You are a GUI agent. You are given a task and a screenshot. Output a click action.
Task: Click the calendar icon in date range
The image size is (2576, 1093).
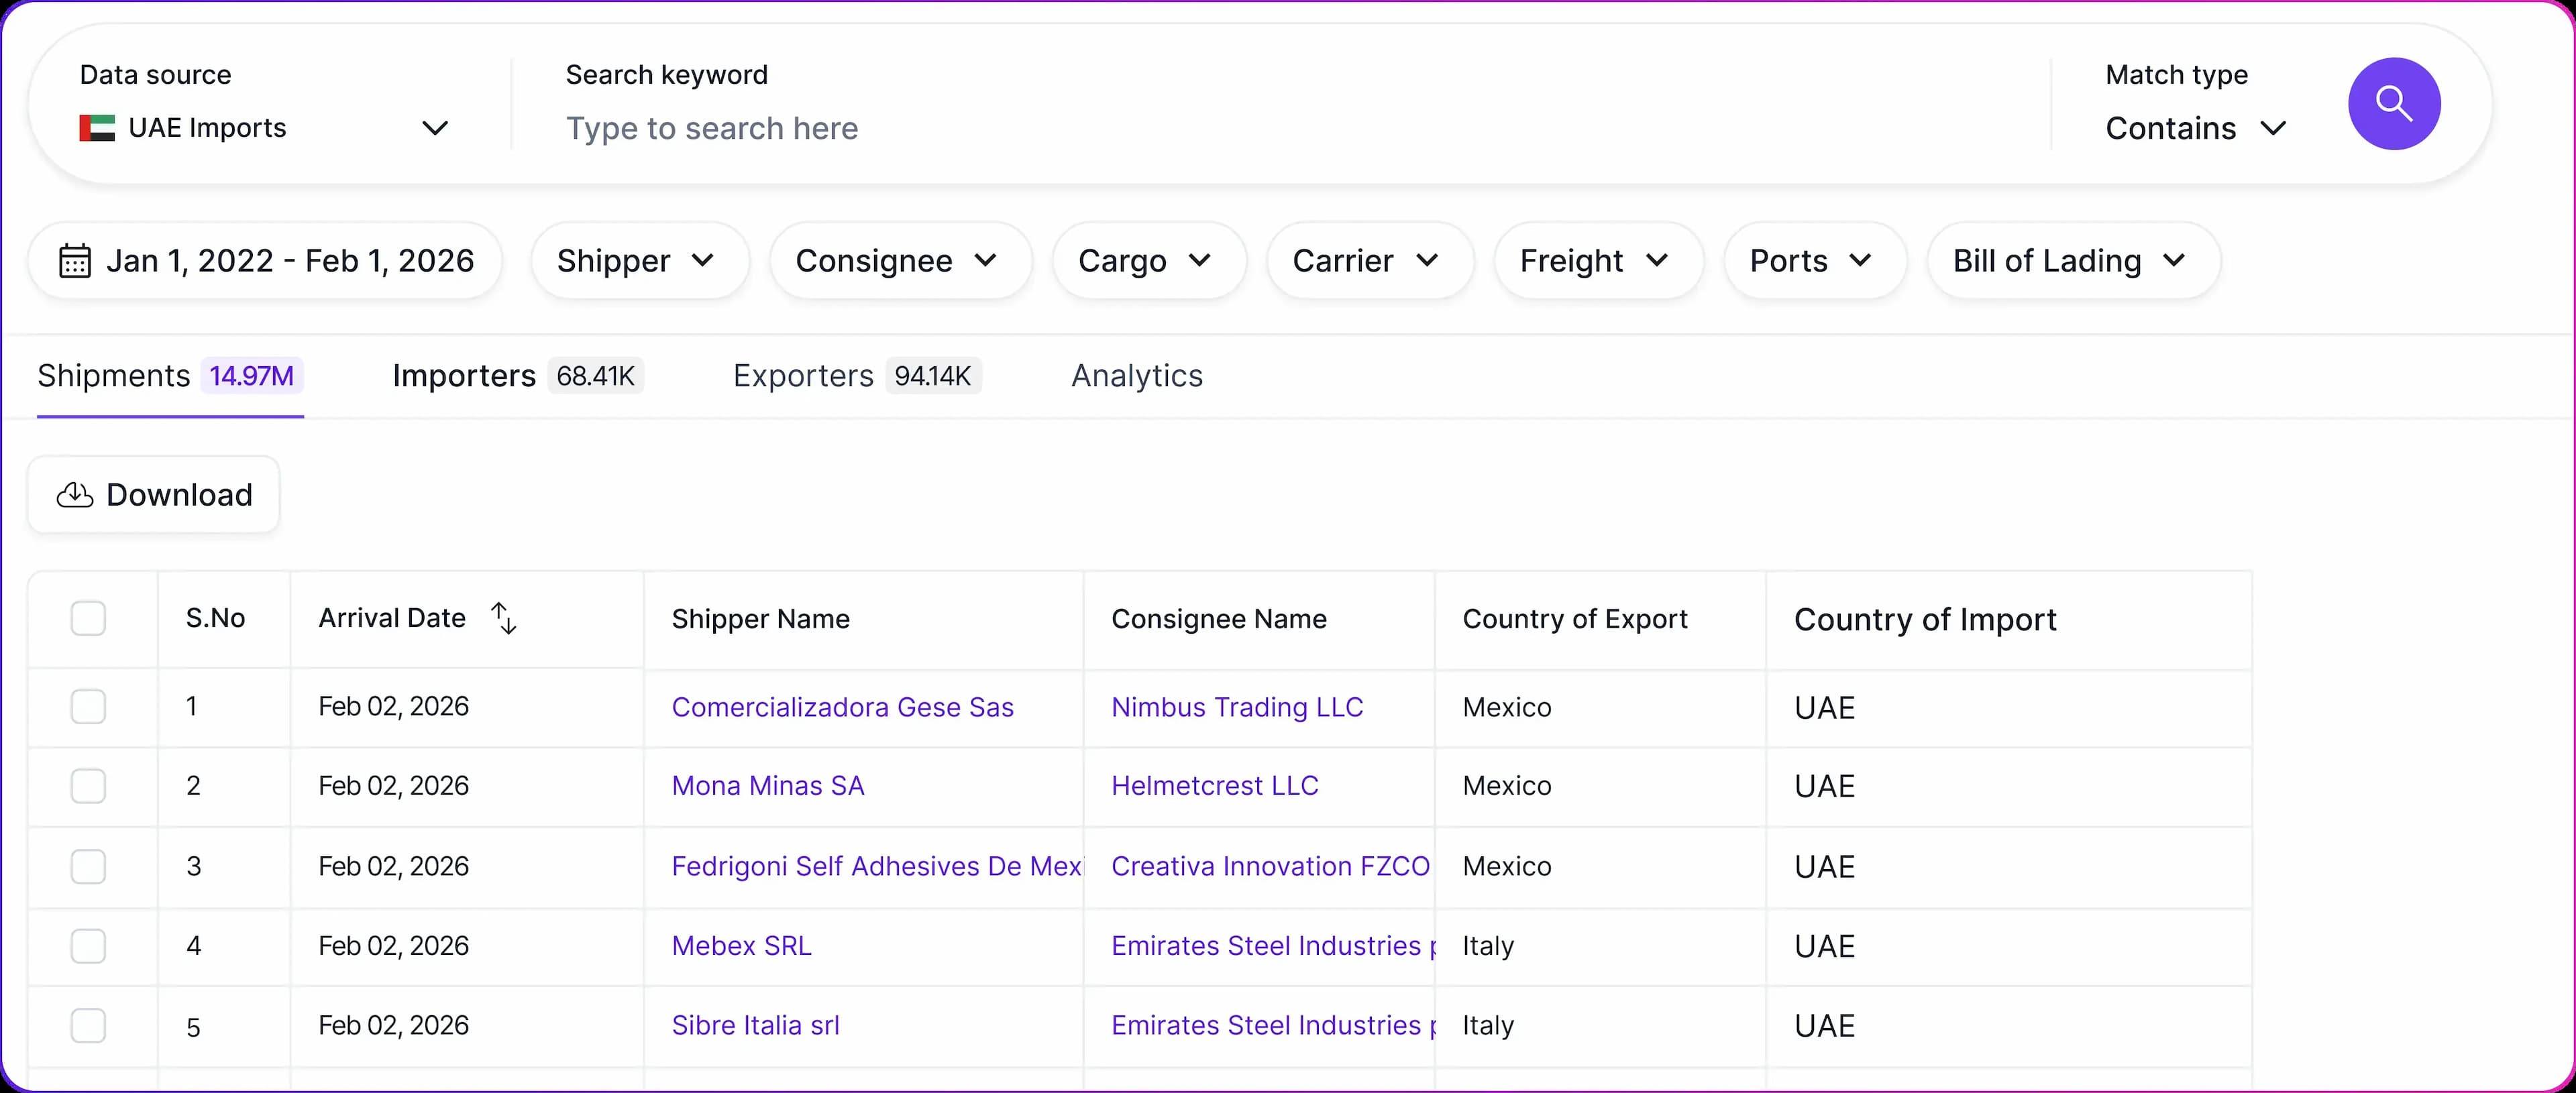pos(75,261)
